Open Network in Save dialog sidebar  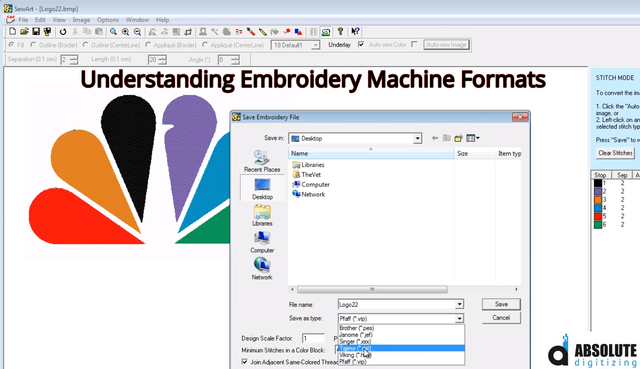click(x=262, y=269)
